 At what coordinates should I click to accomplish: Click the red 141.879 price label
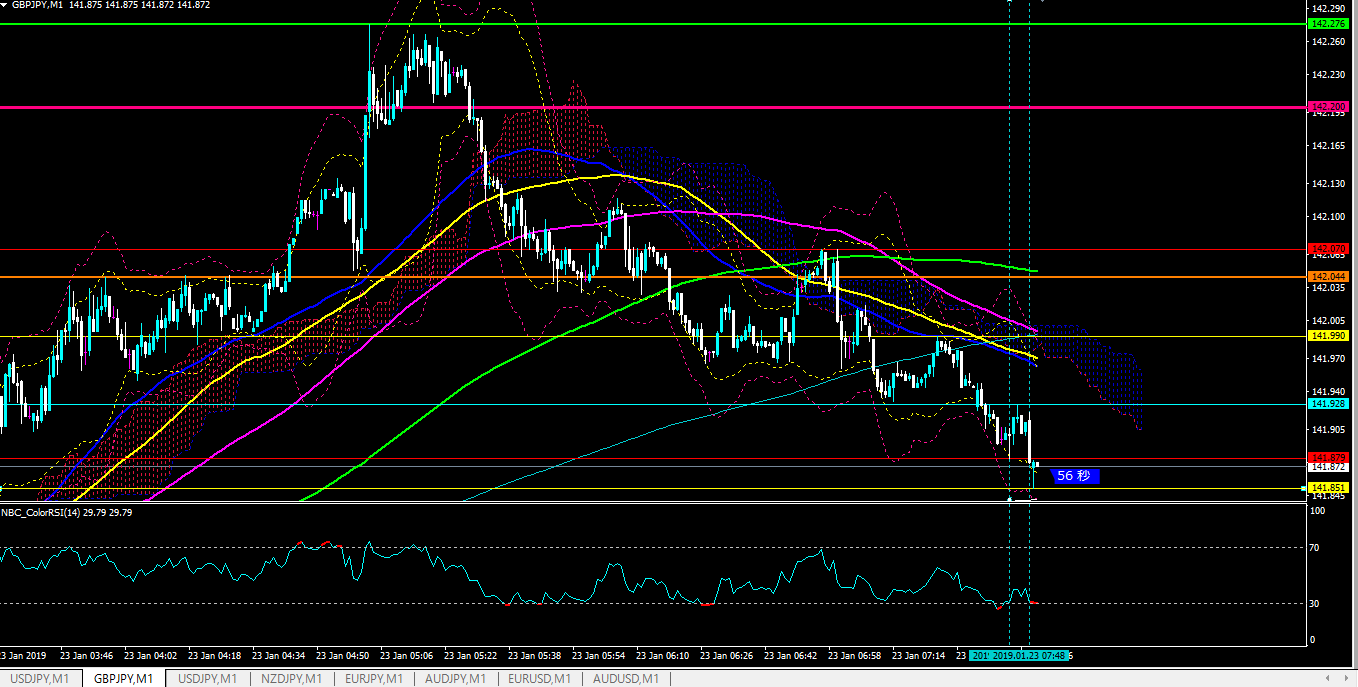[x=1329, y=458]
